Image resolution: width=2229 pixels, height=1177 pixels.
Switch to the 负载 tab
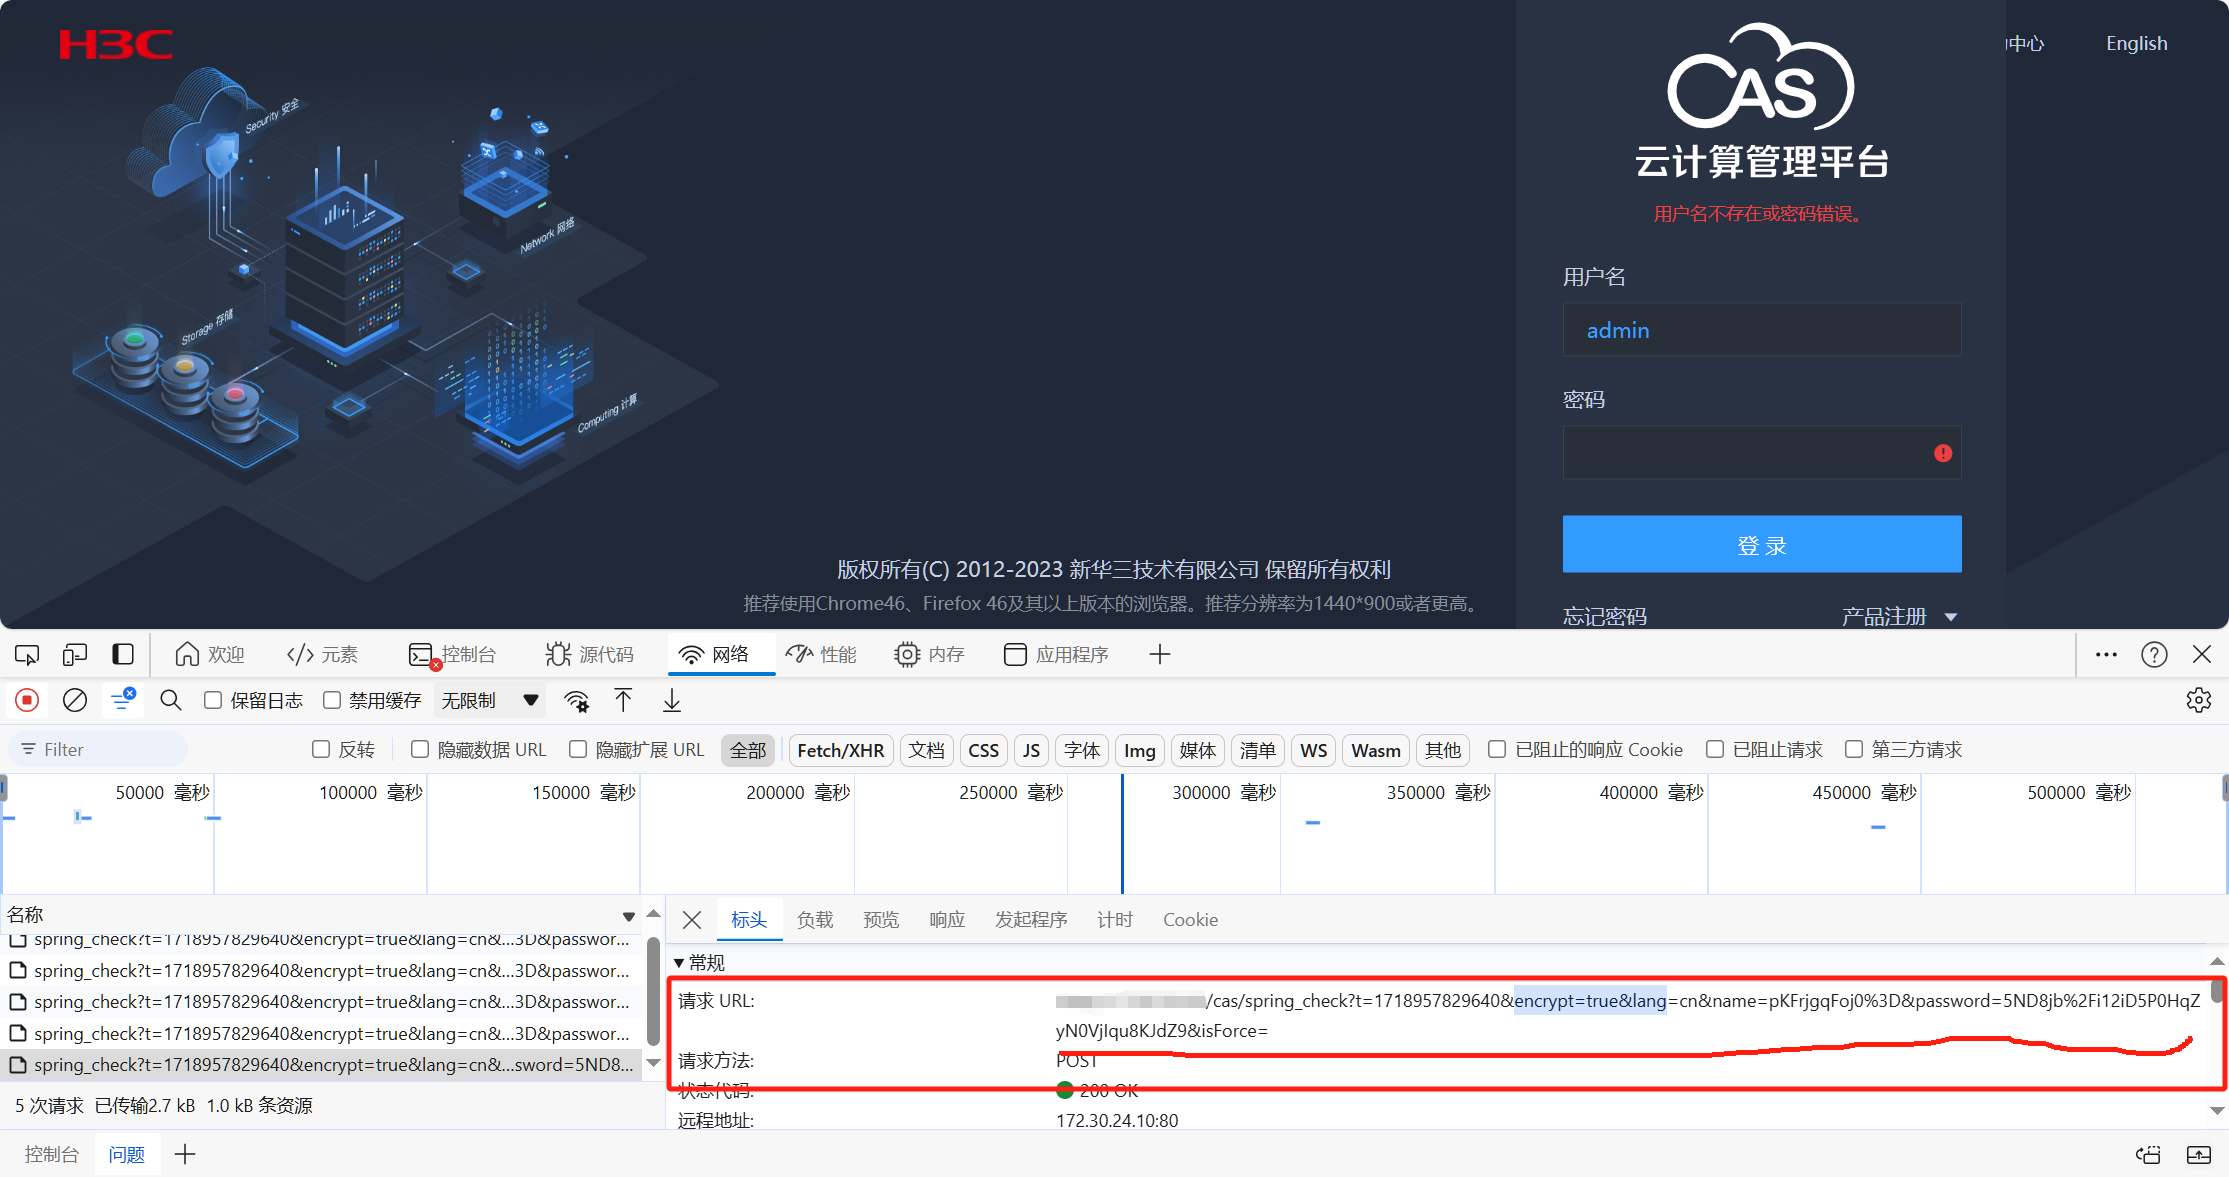pos(815,920)
